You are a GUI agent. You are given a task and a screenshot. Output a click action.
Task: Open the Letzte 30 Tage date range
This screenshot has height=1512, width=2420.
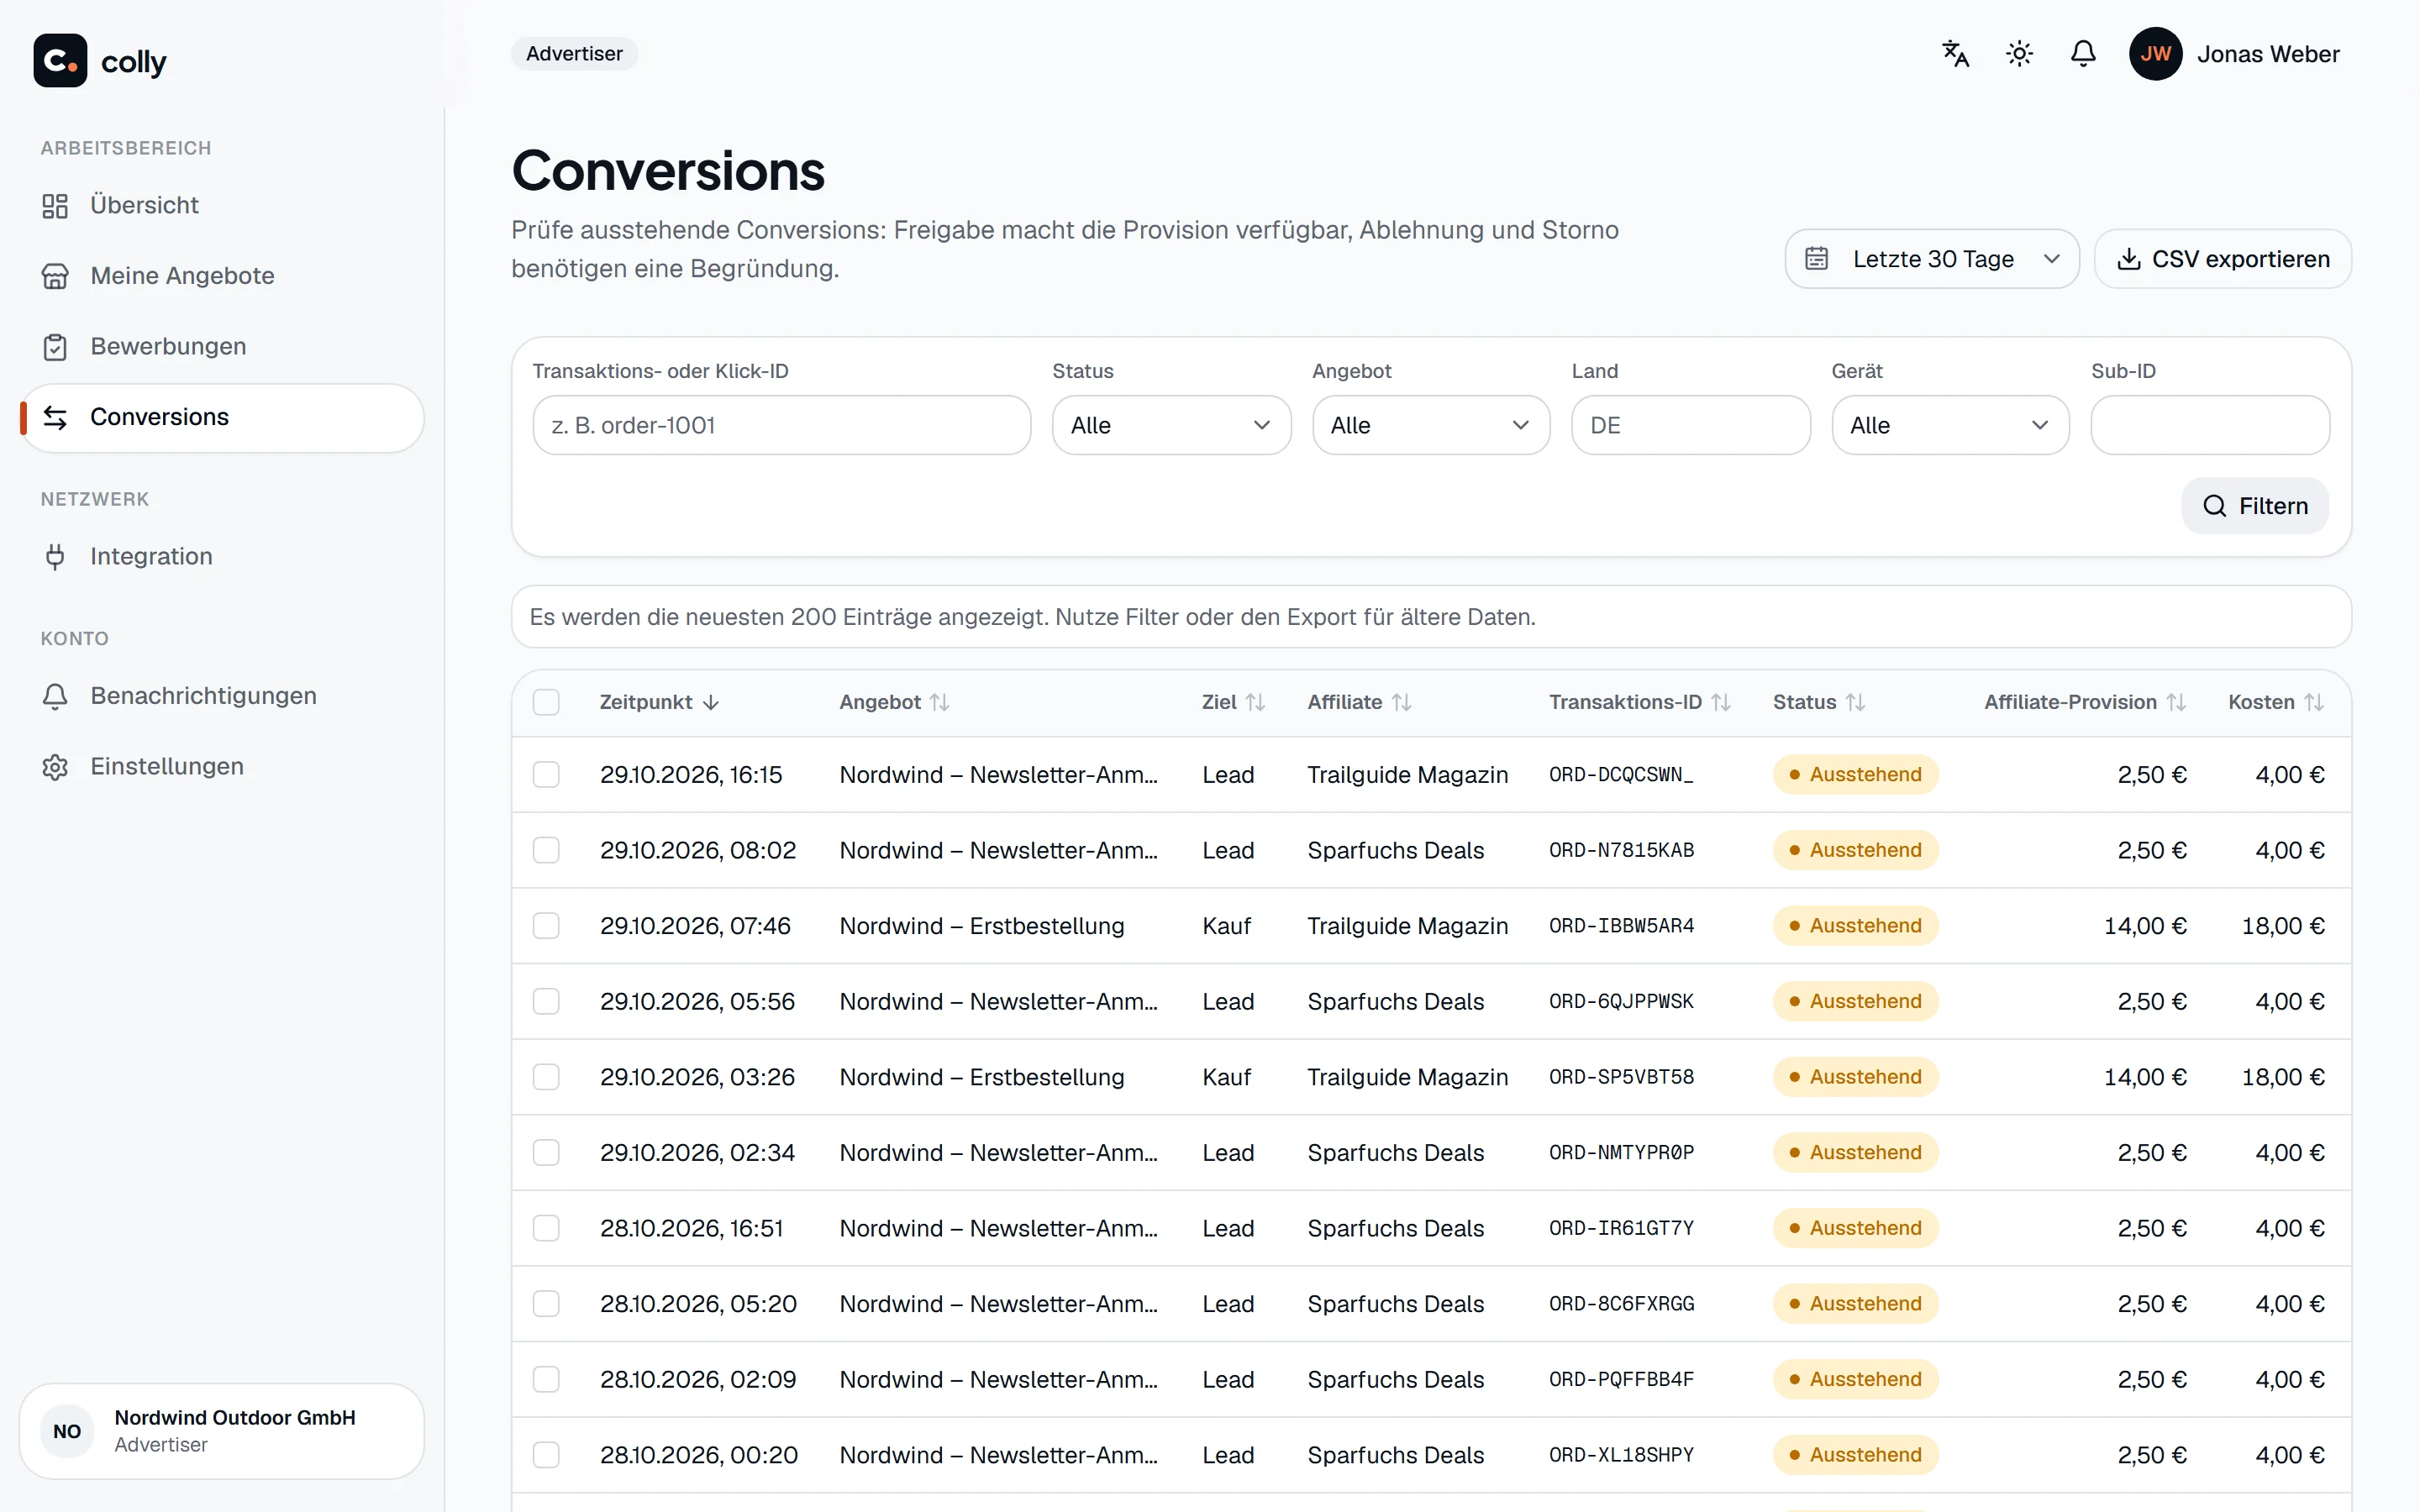(1932, 259)
